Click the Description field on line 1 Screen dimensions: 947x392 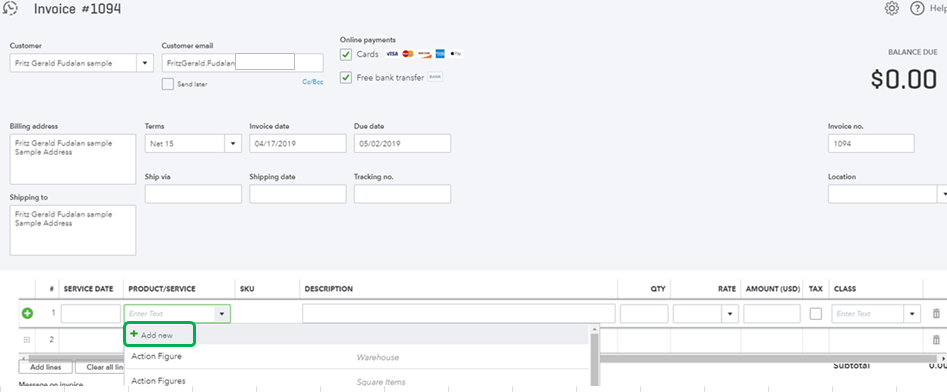459,313
